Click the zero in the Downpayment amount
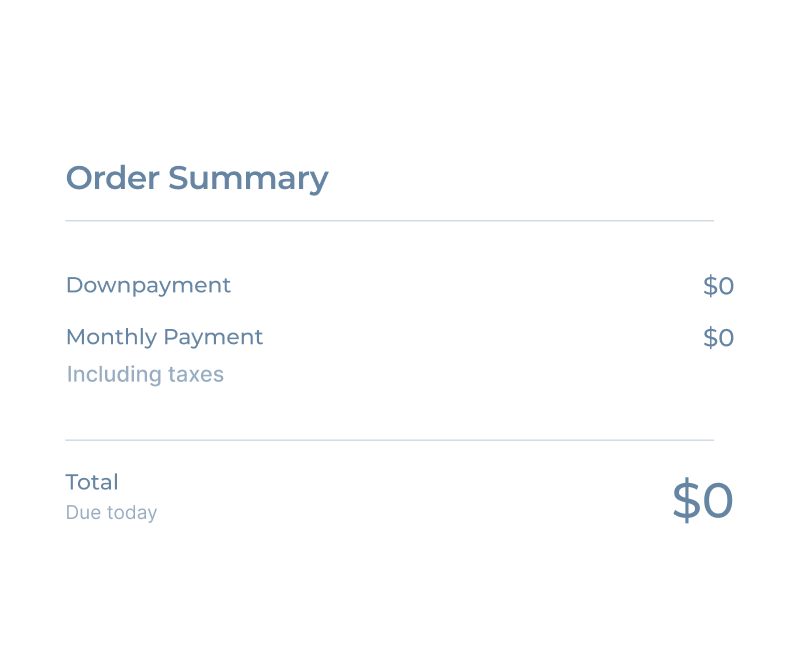Viewport: 800px width, 672px height. pos(726,286)
